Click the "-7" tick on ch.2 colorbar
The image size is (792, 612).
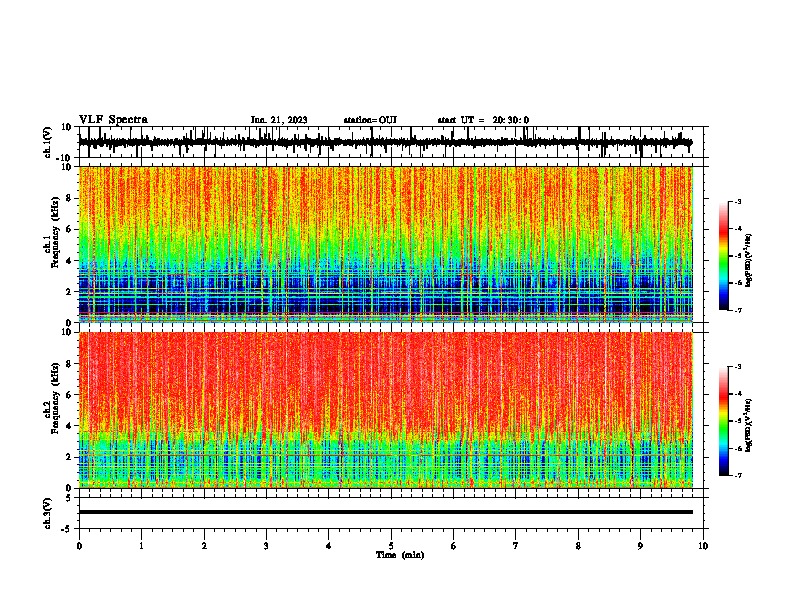pos(738,475)
